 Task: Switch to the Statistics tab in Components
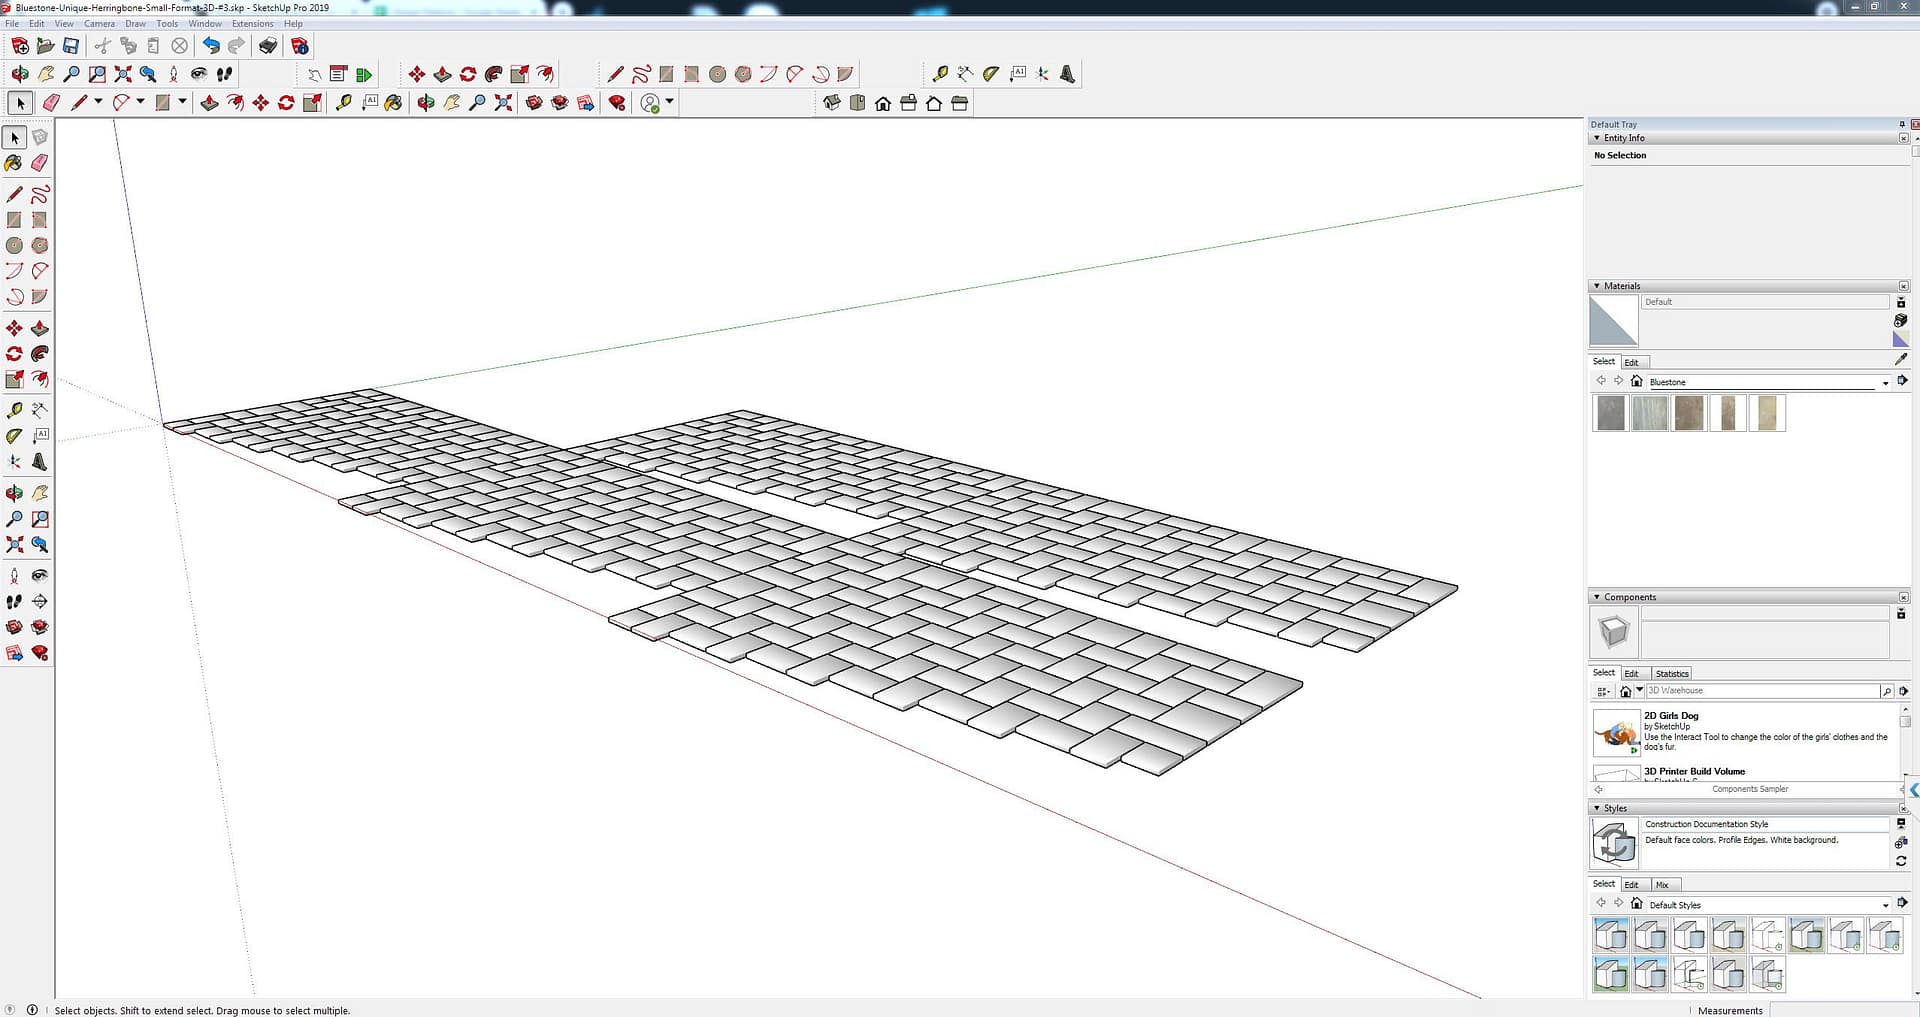[1671, 674]
